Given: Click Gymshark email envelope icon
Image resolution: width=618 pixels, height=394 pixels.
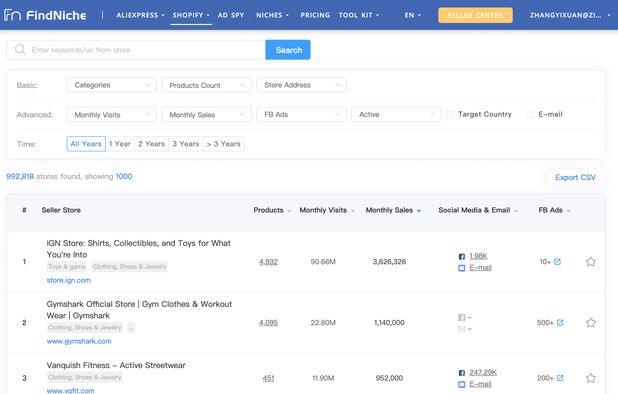Looking at the screenshot, I should click(462, 329).
